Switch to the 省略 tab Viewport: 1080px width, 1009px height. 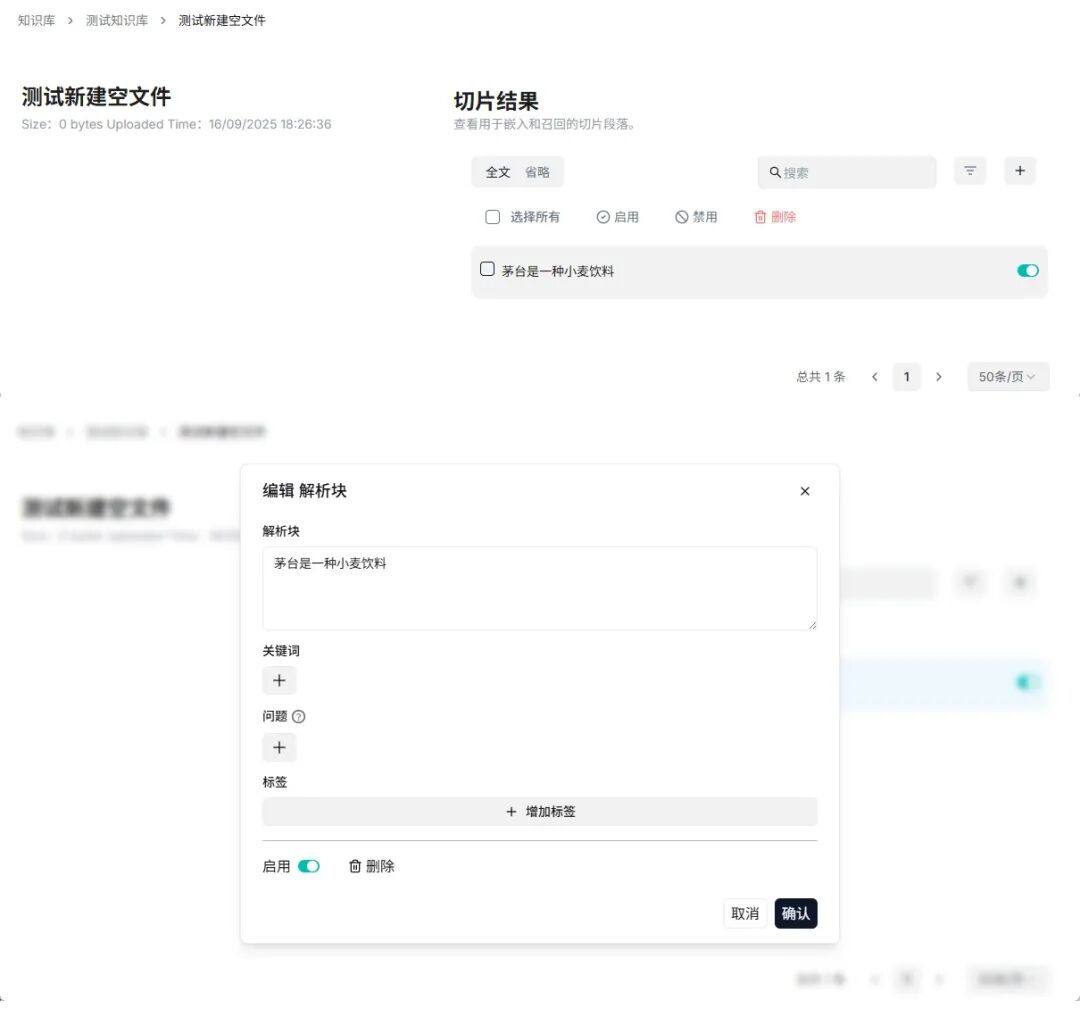pyautogui.click(x=536, y=172)
